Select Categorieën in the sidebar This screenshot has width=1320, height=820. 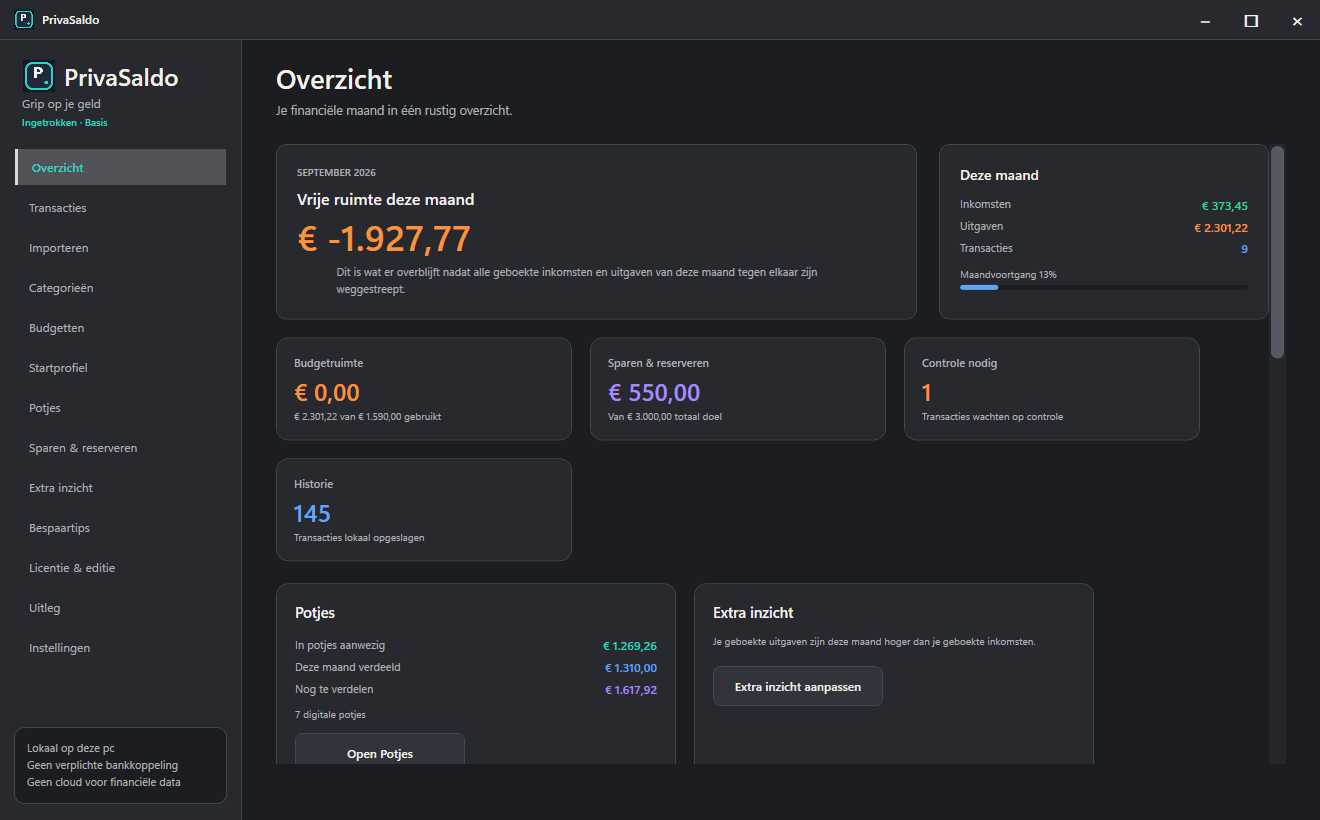click(121, 288)
